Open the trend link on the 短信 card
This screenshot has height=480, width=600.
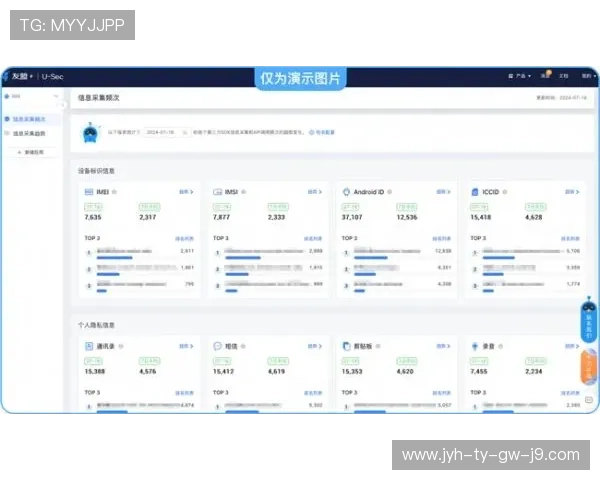tap(315, 346)
